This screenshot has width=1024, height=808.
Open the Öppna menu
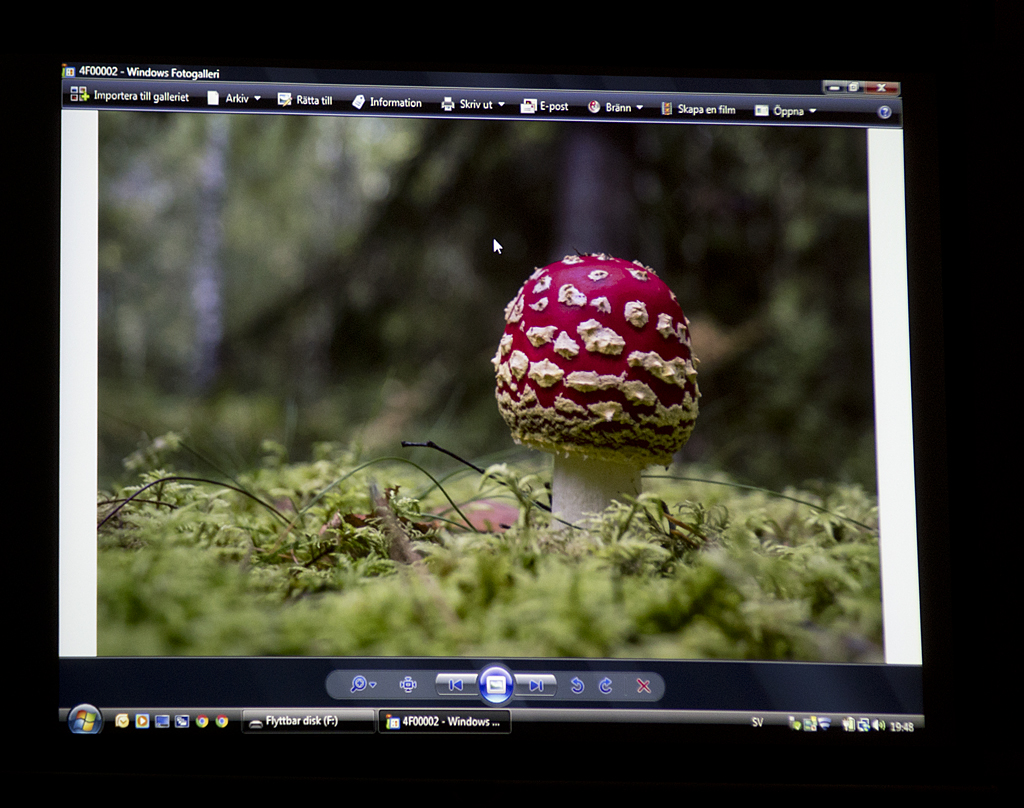pos(786,111)
